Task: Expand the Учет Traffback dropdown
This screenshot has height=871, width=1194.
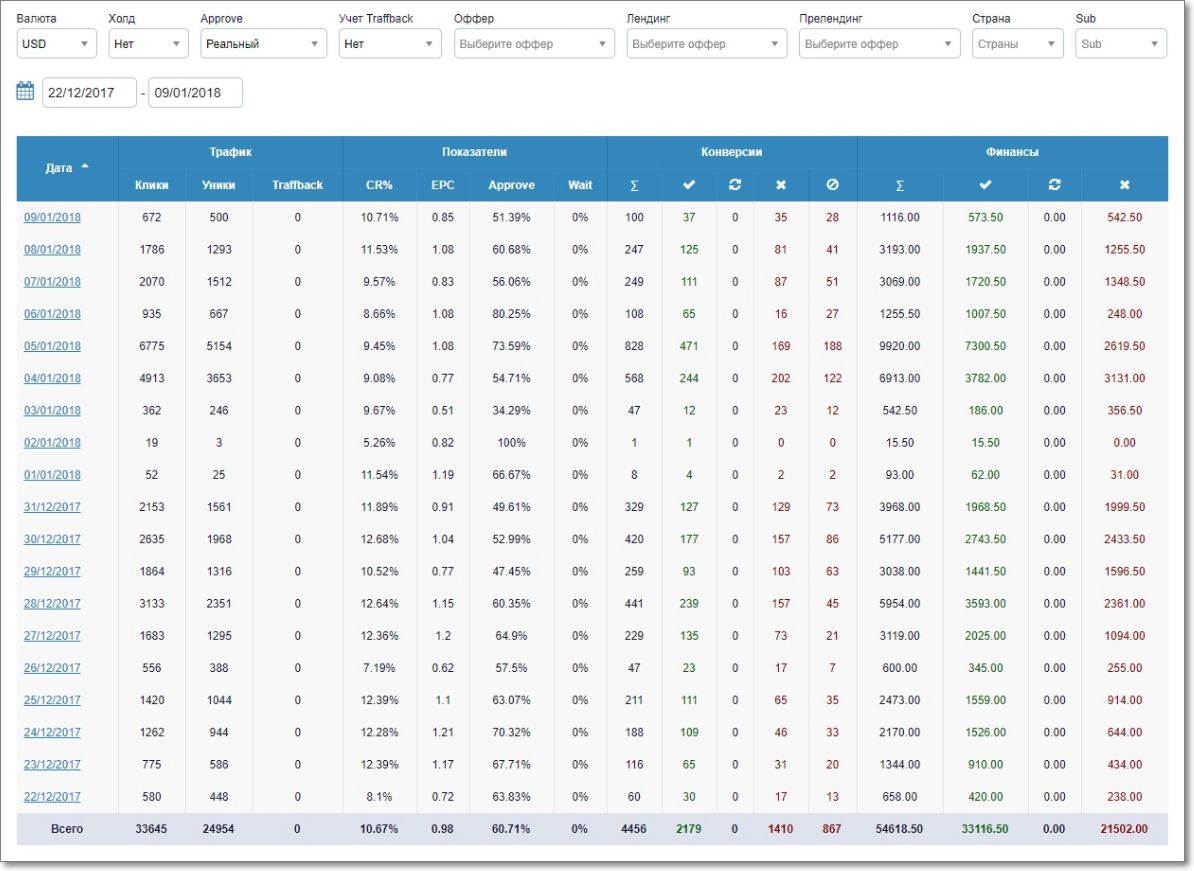Action: click(390, 43)
